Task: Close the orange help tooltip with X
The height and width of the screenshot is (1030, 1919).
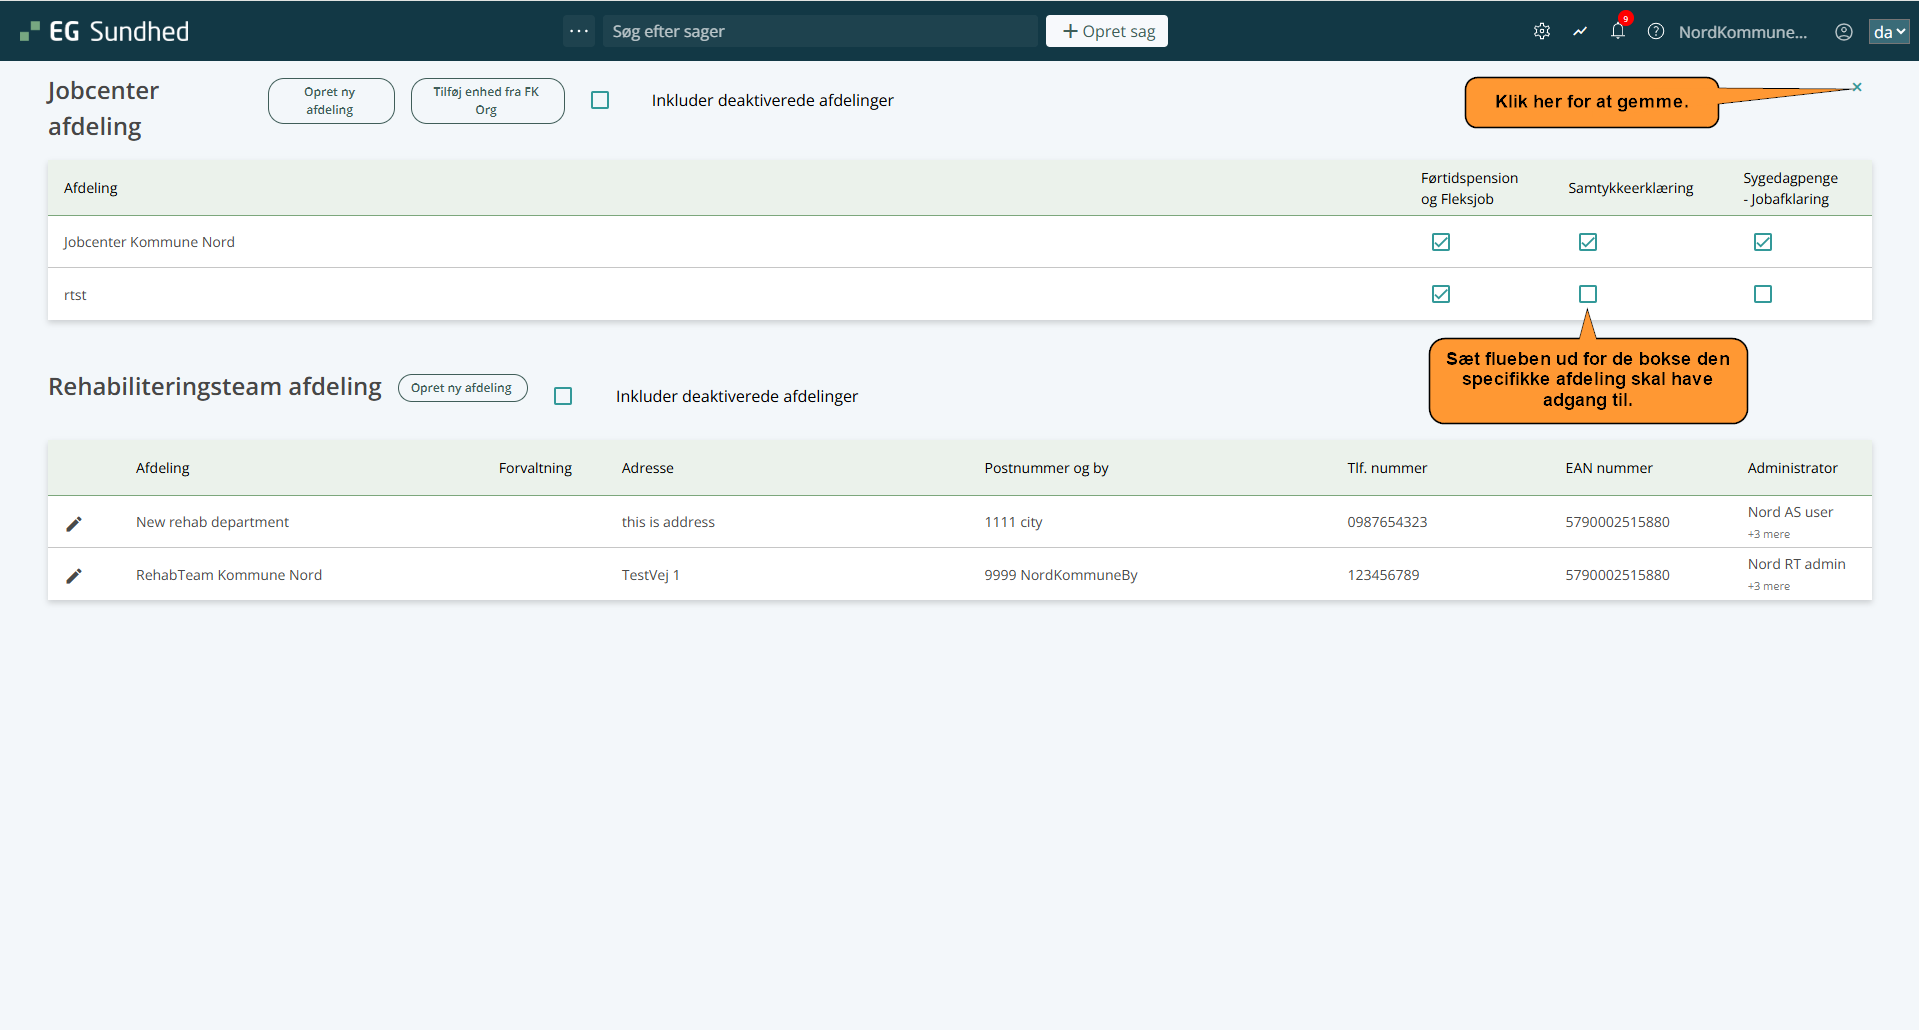Action: (x=1856, y=87)
